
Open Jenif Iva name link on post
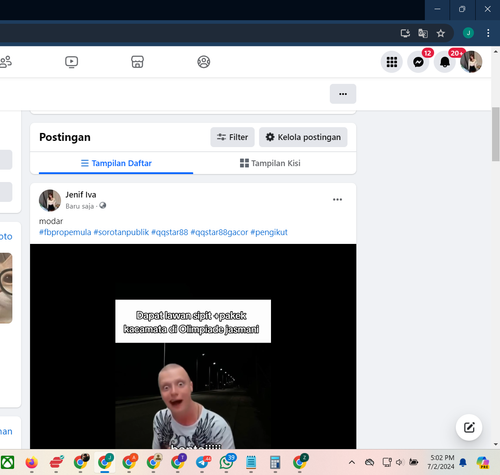(81, 195)
